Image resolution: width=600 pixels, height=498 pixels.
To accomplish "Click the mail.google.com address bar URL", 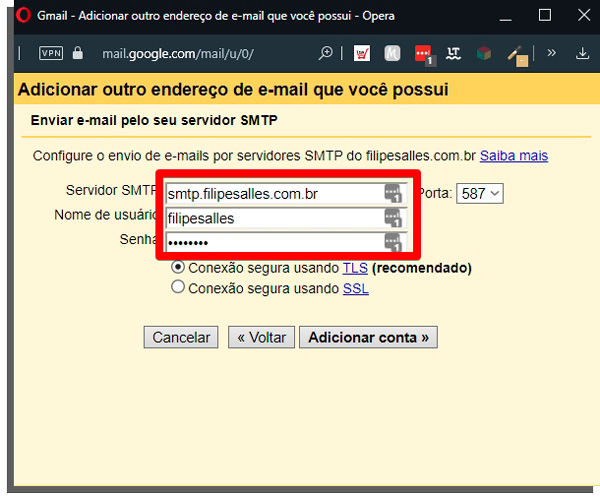I will (x=178, y=54).
